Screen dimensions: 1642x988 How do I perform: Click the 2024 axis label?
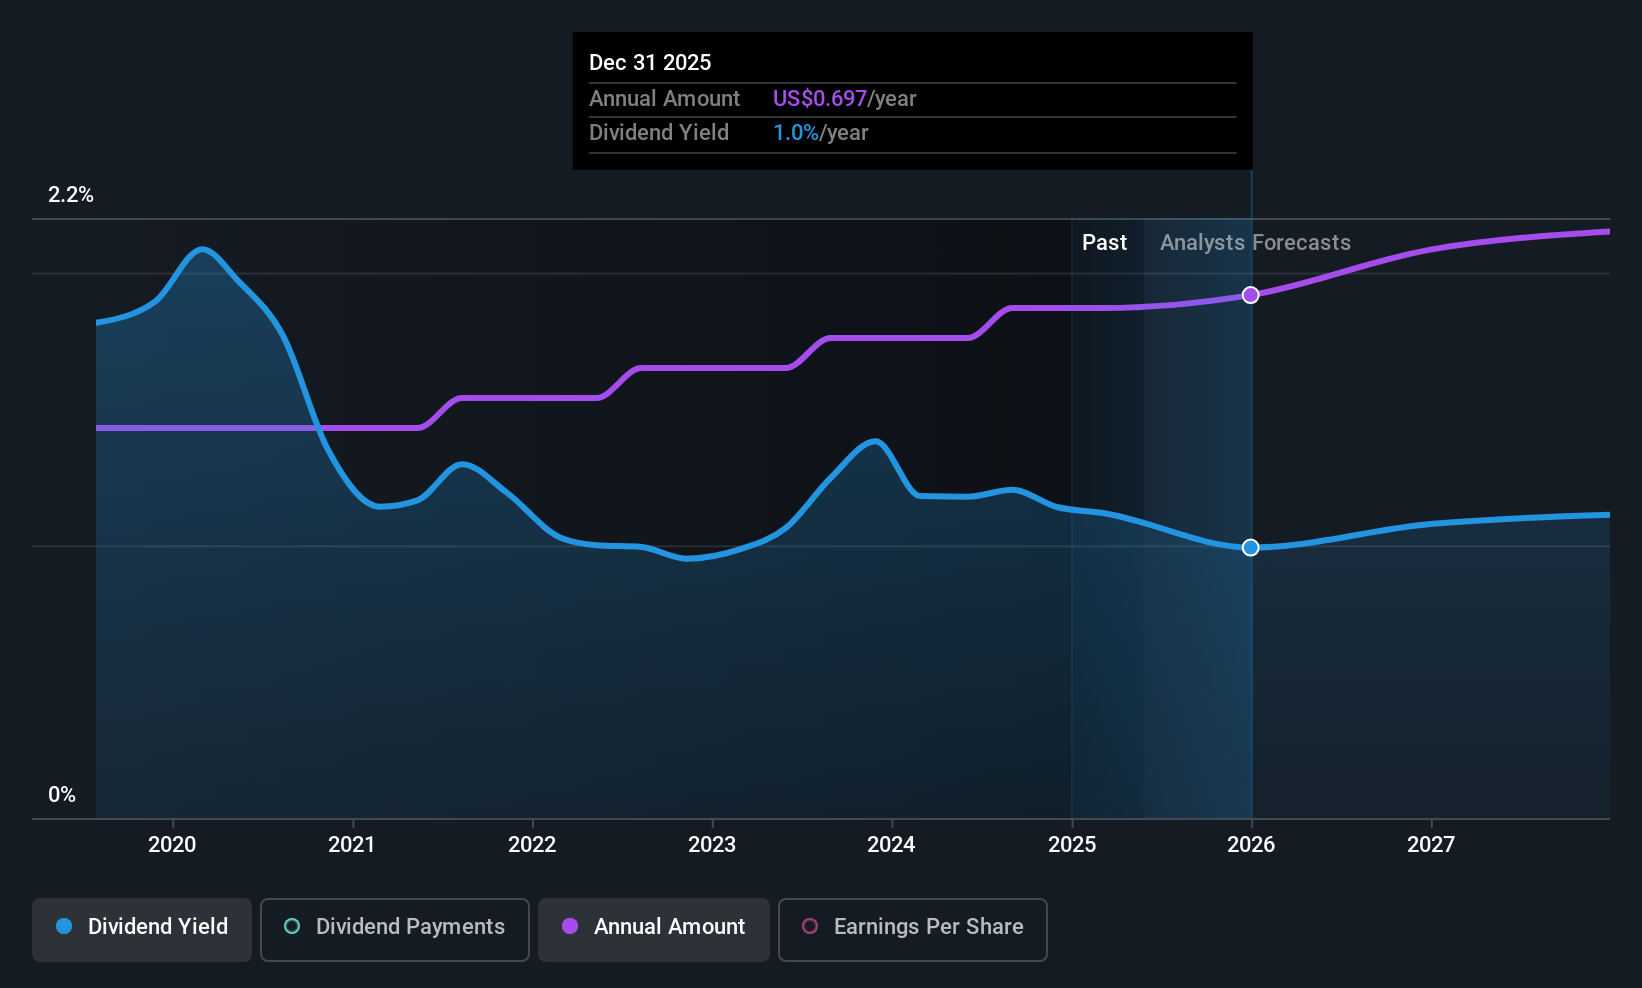coord(891,845)
